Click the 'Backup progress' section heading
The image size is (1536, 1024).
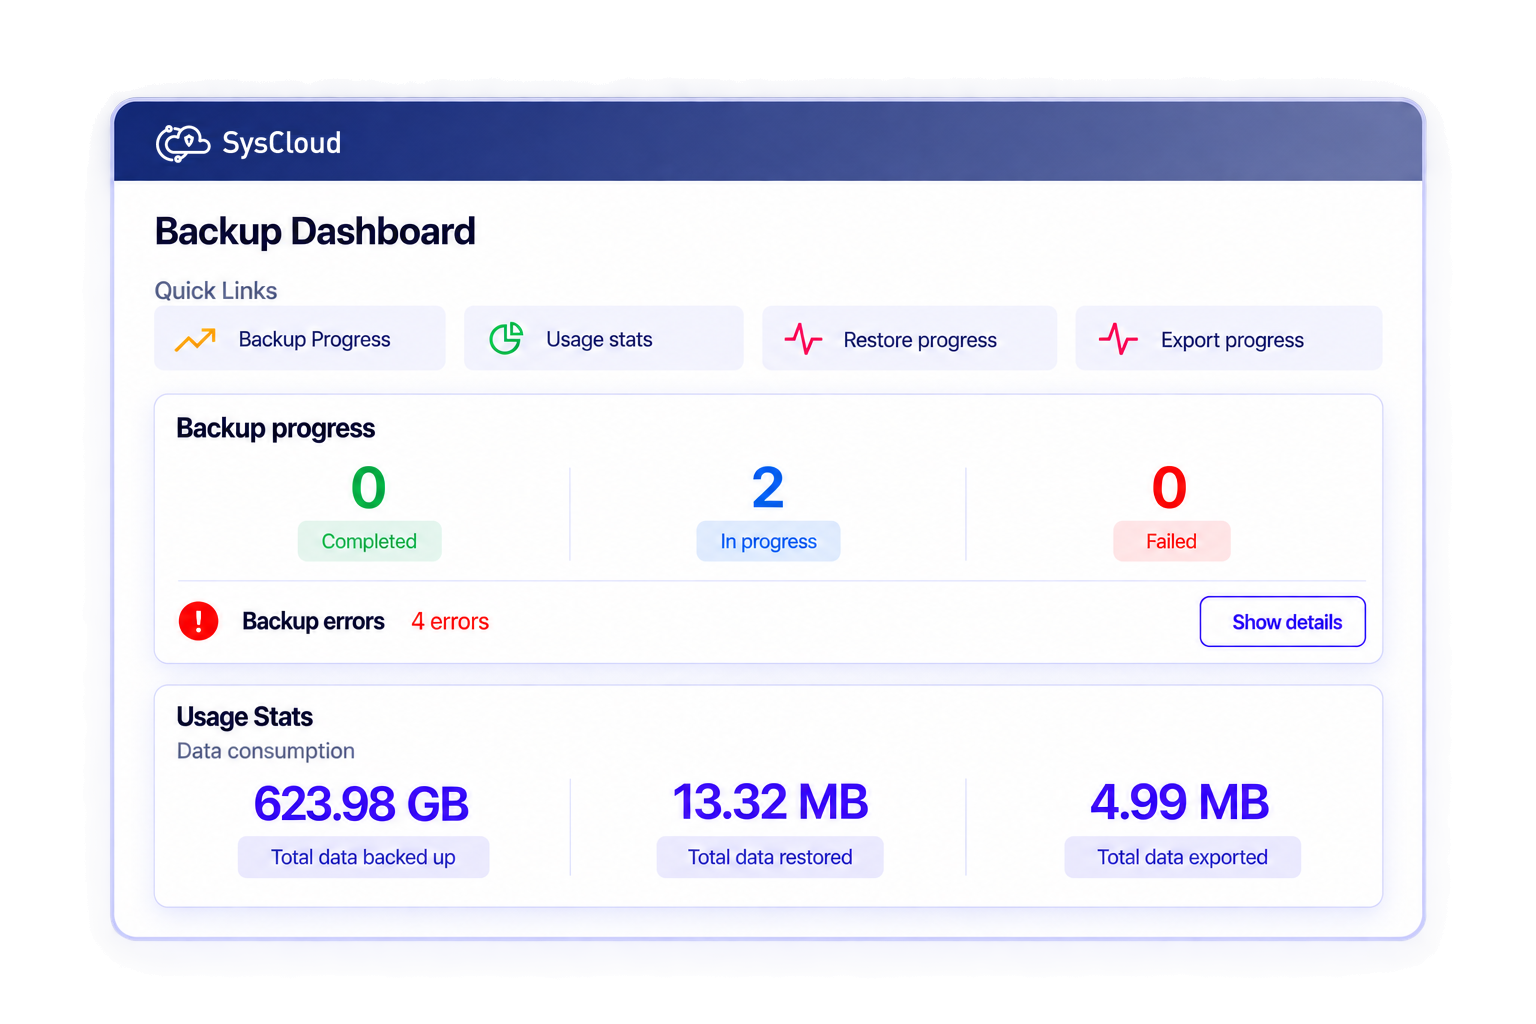(x=276, y=428)
